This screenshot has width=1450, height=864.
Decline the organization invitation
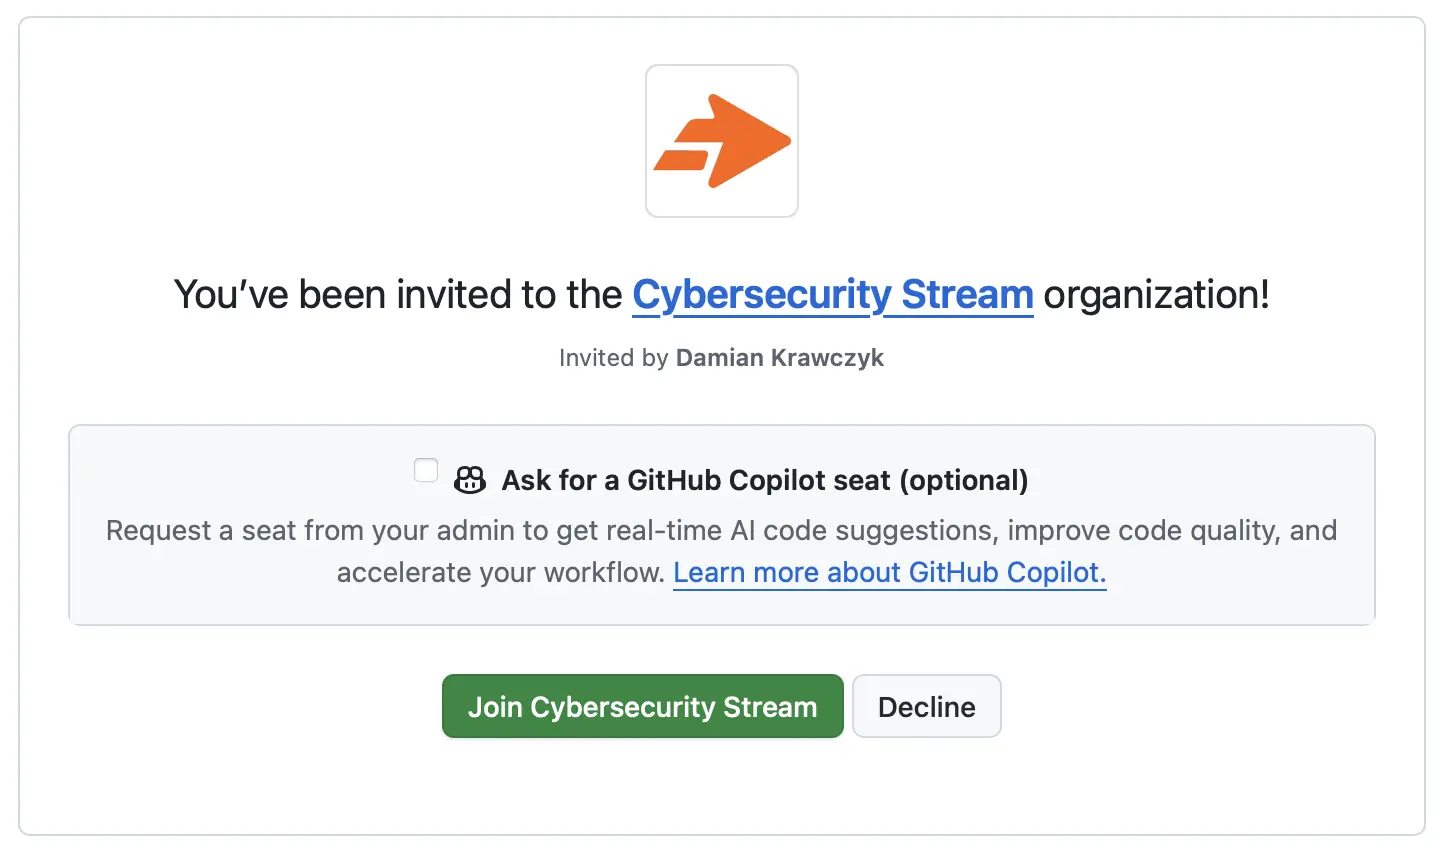(927, 706)
